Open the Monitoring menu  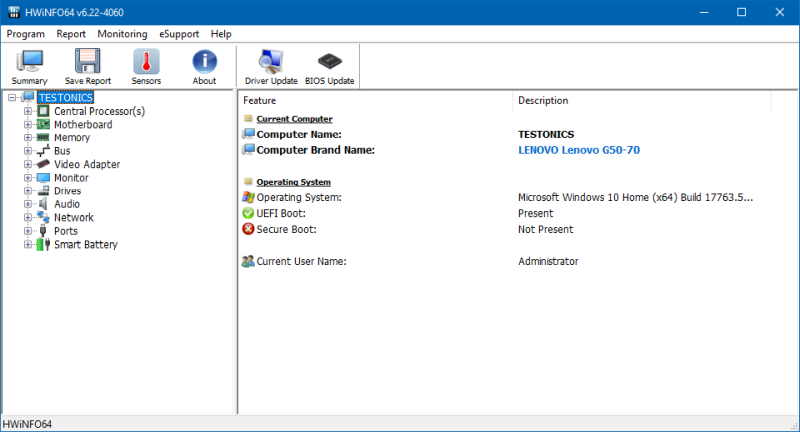[x=122, y=33]
